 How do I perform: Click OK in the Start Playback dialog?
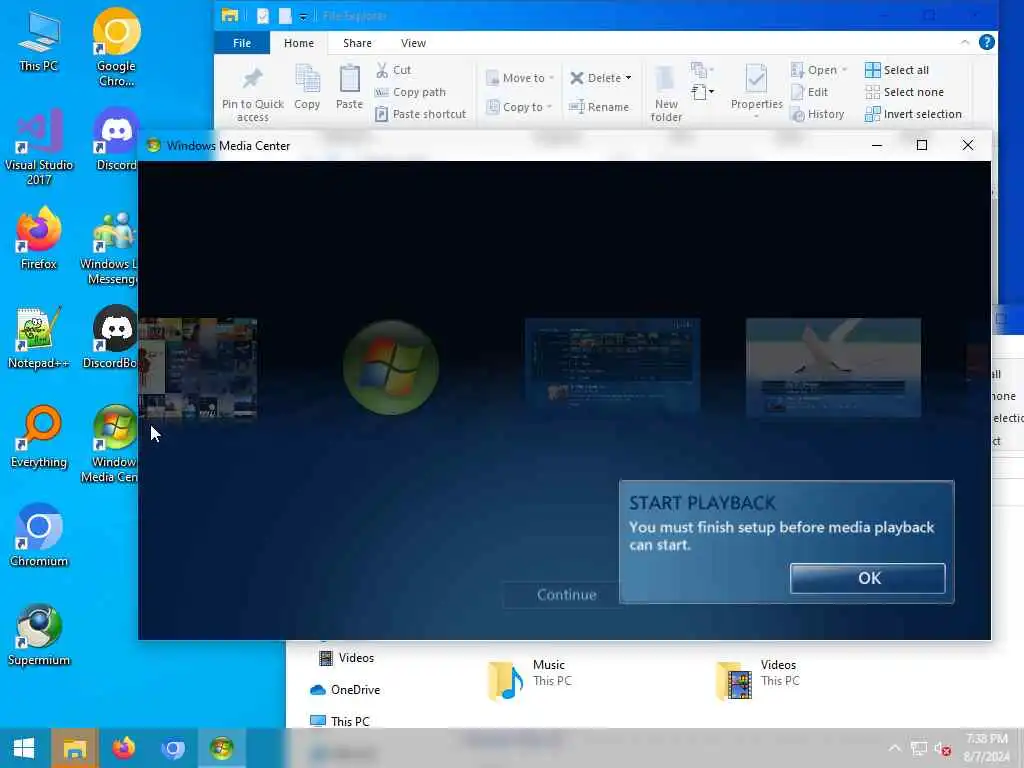pos(867,578)
